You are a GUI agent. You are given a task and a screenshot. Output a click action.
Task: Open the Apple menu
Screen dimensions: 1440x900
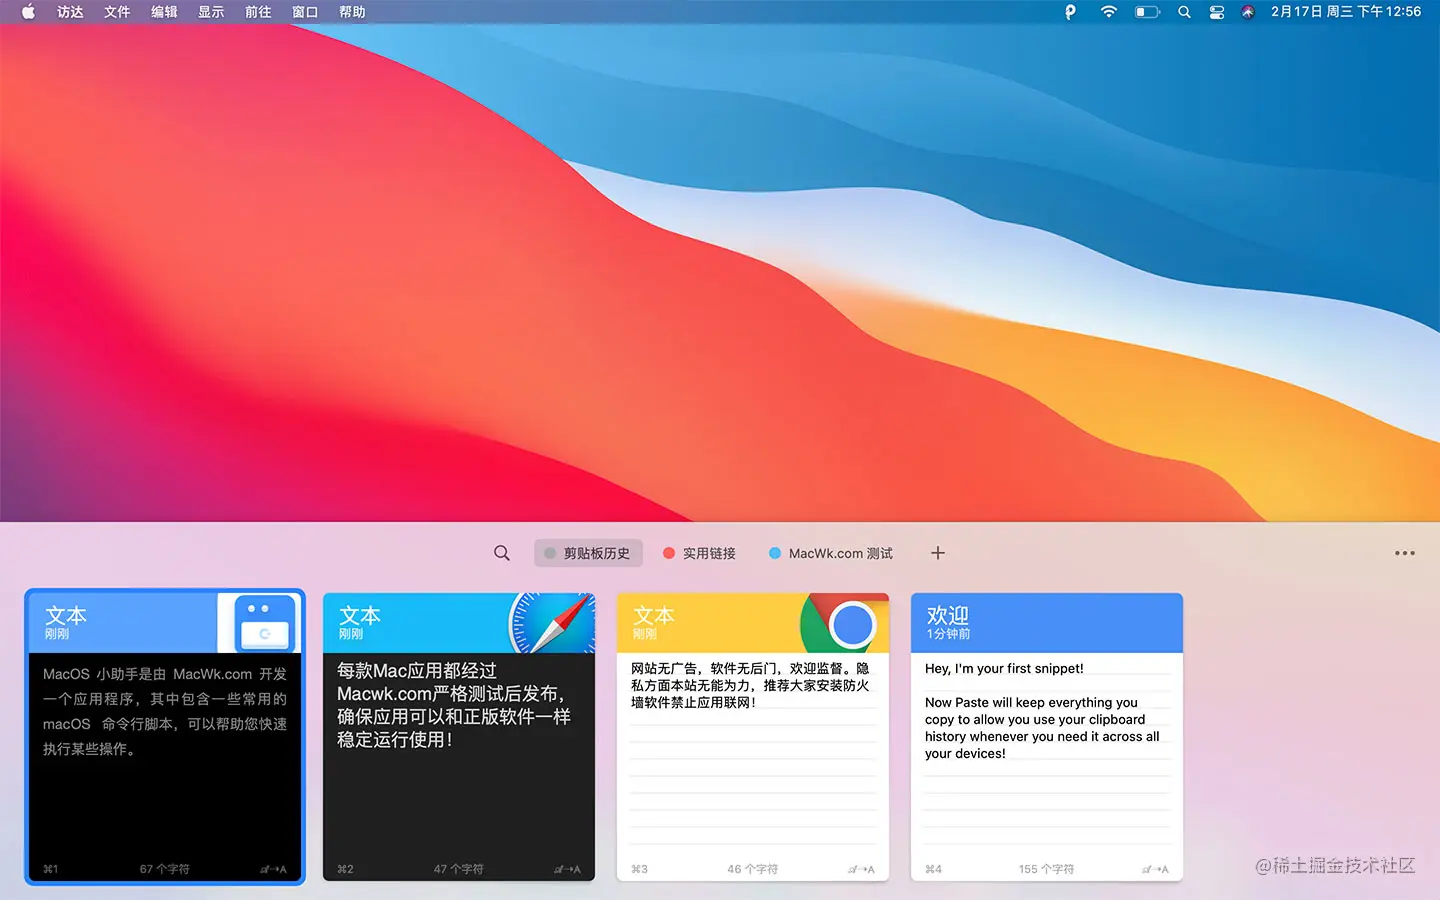point(28,12)
